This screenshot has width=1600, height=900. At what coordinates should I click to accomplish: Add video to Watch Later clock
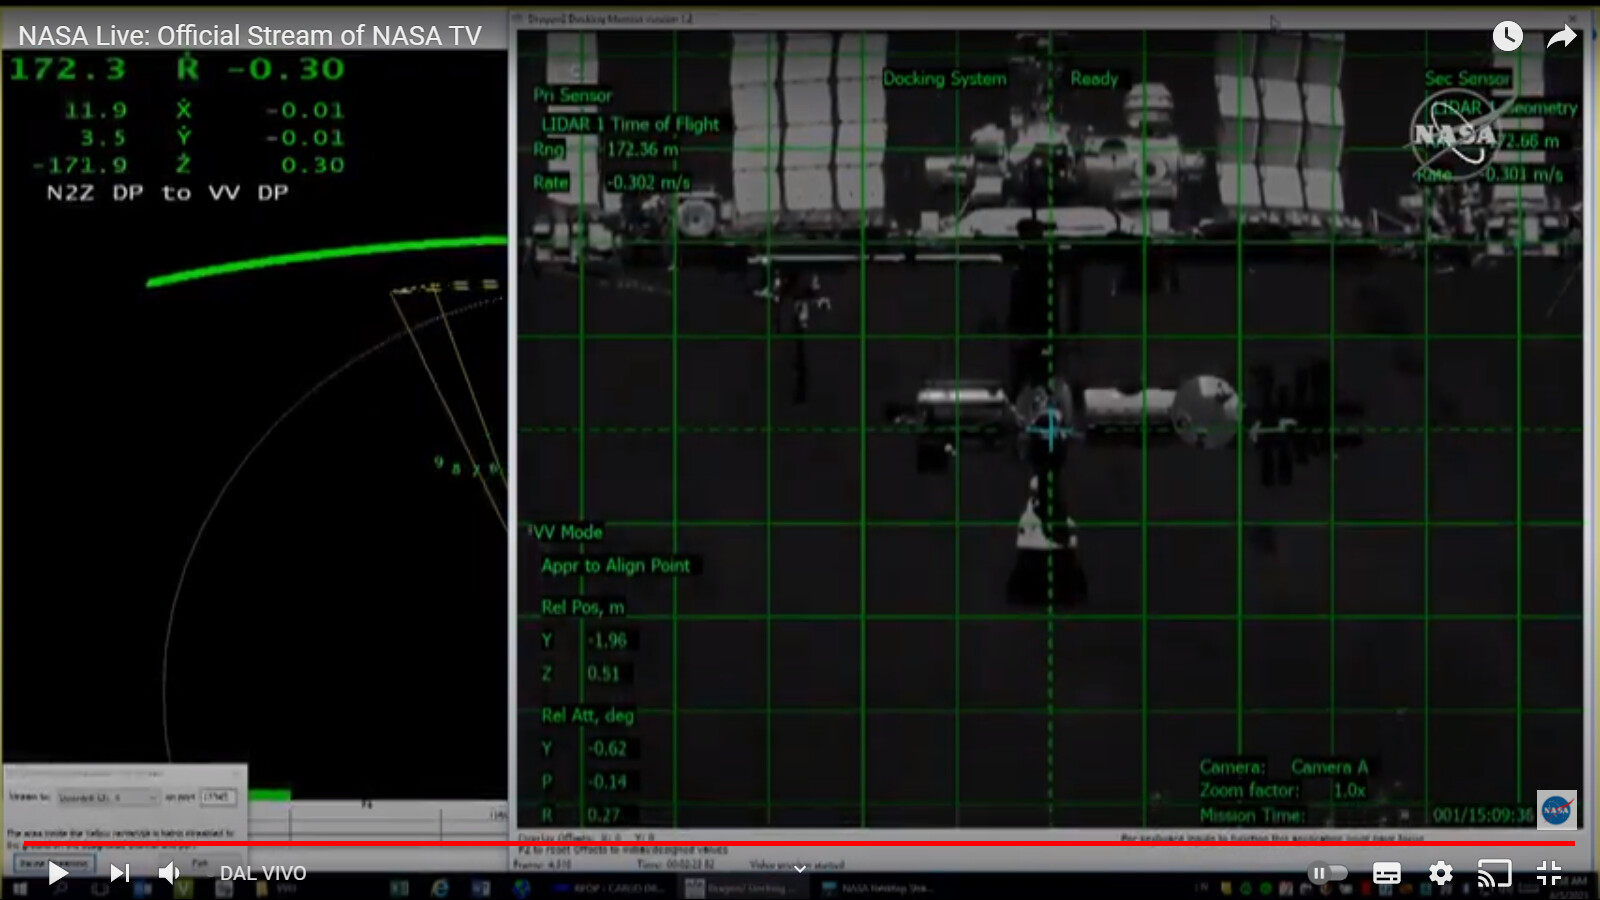pyautogui.click(x=1507, y=37)
